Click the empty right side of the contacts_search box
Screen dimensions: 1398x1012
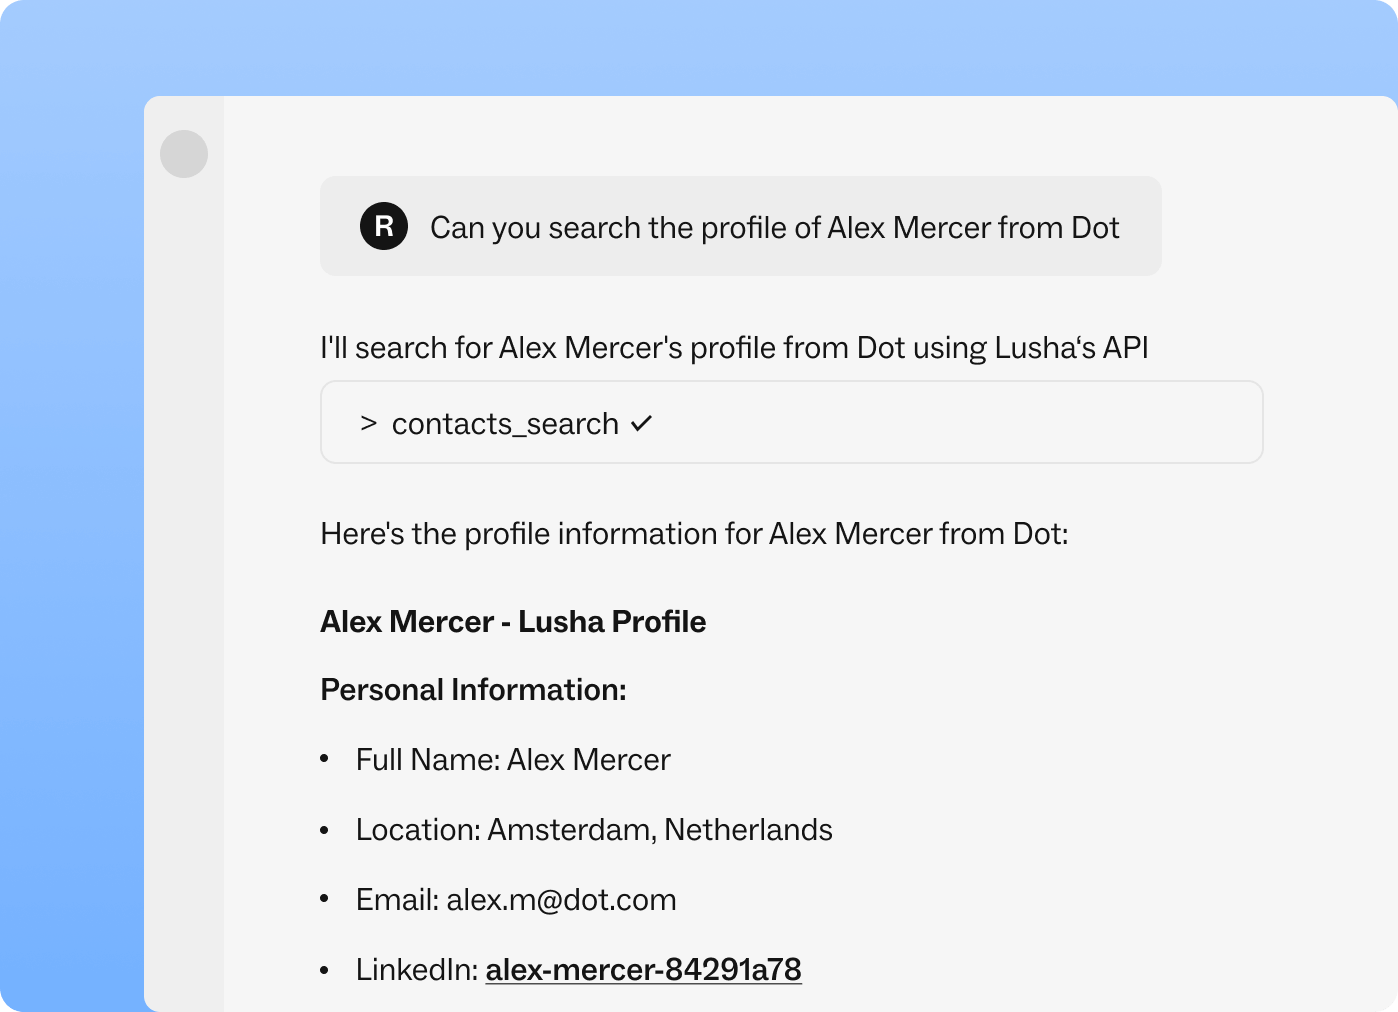[x=1000, y=423]
